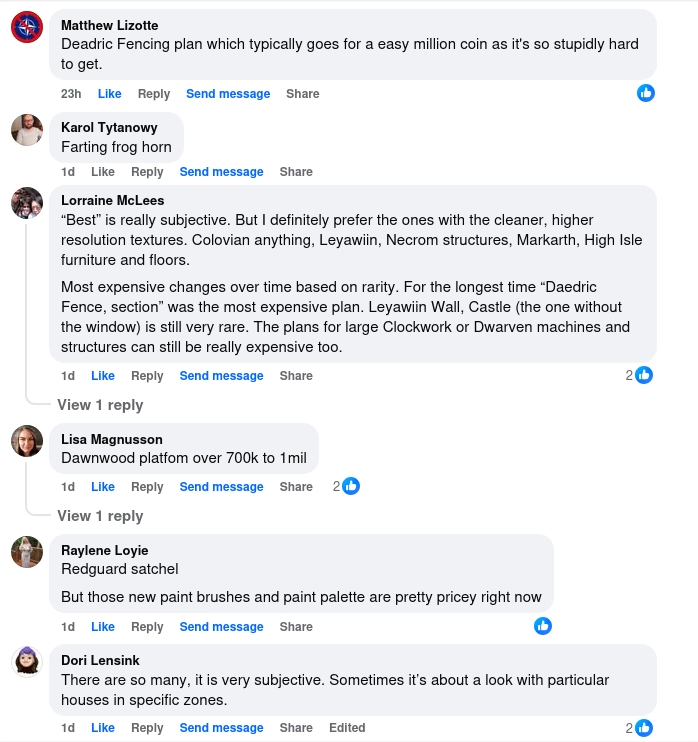Click Lorraine McLees' avatar image

pos(26,203)
